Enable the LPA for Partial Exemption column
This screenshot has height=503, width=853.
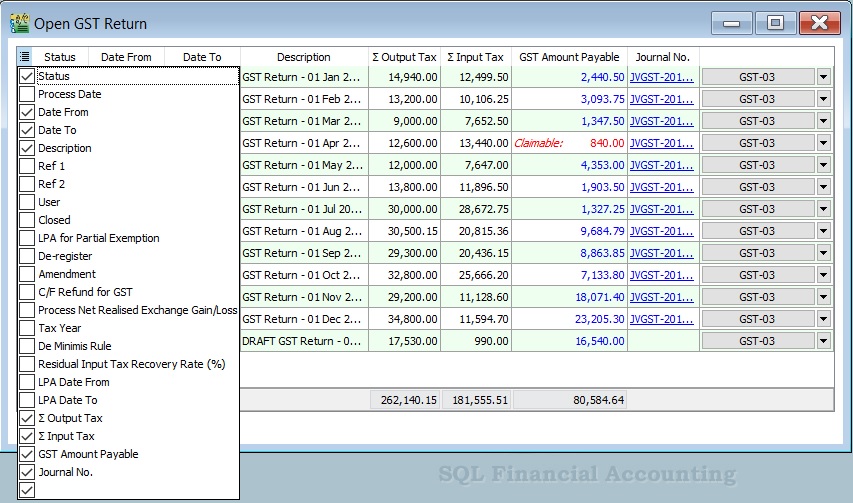27,238
